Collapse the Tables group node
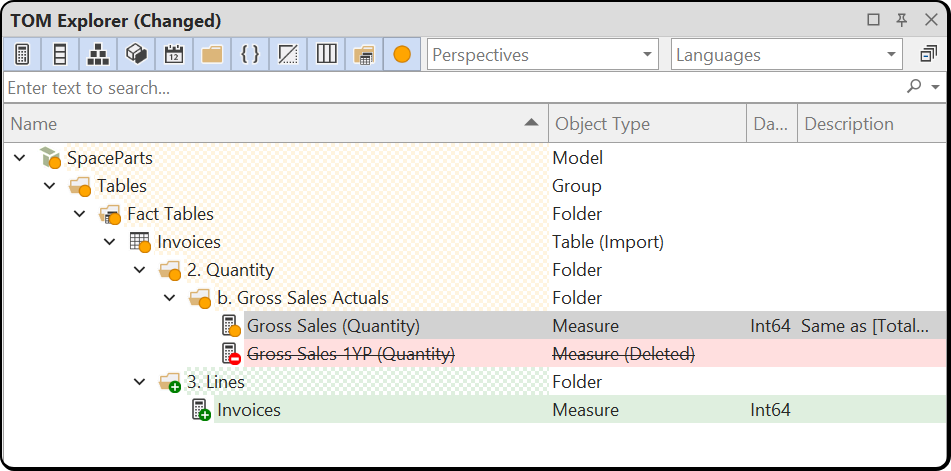The width and height of the screenshot is (951, 471). pos(50,185)
